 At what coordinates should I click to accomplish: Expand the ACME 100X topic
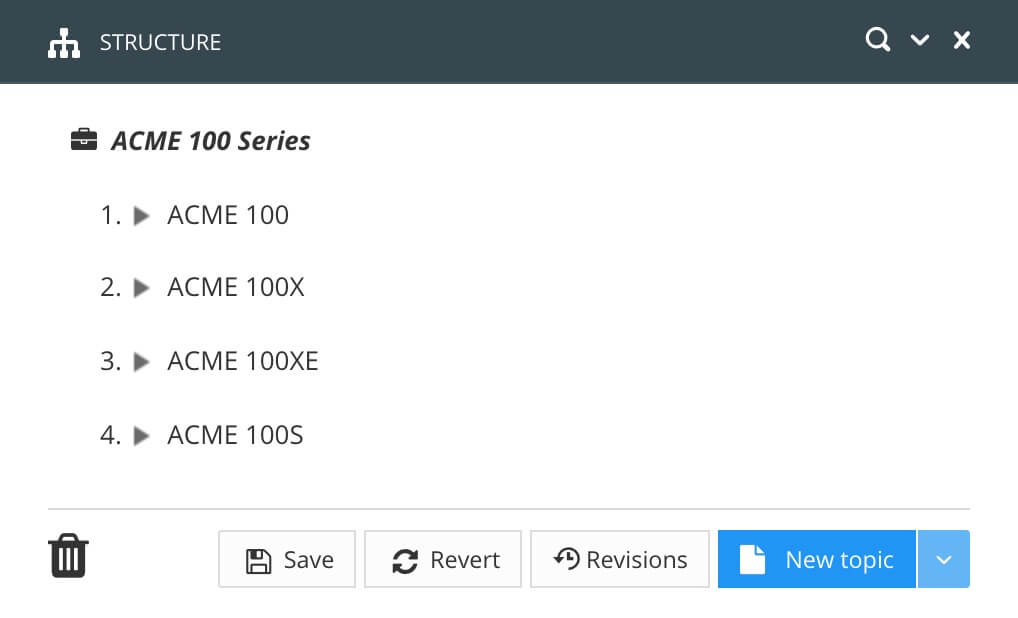point(142,287)
